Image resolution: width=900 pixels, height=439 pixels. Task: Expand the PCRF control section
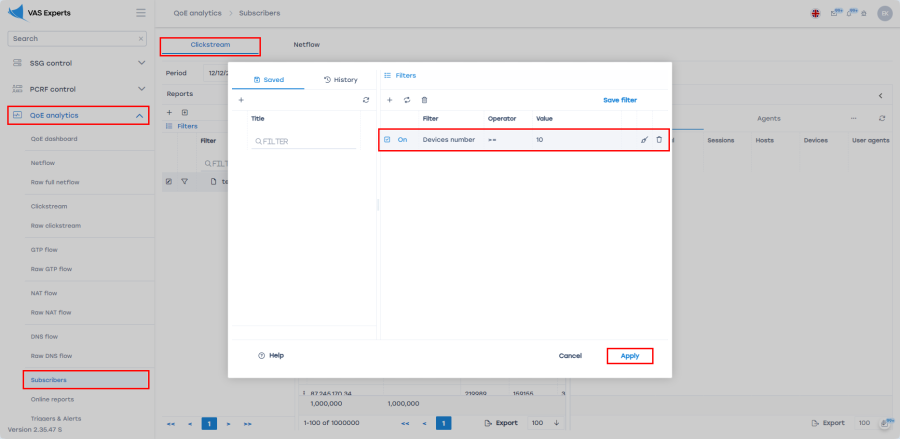pos(140,89)
